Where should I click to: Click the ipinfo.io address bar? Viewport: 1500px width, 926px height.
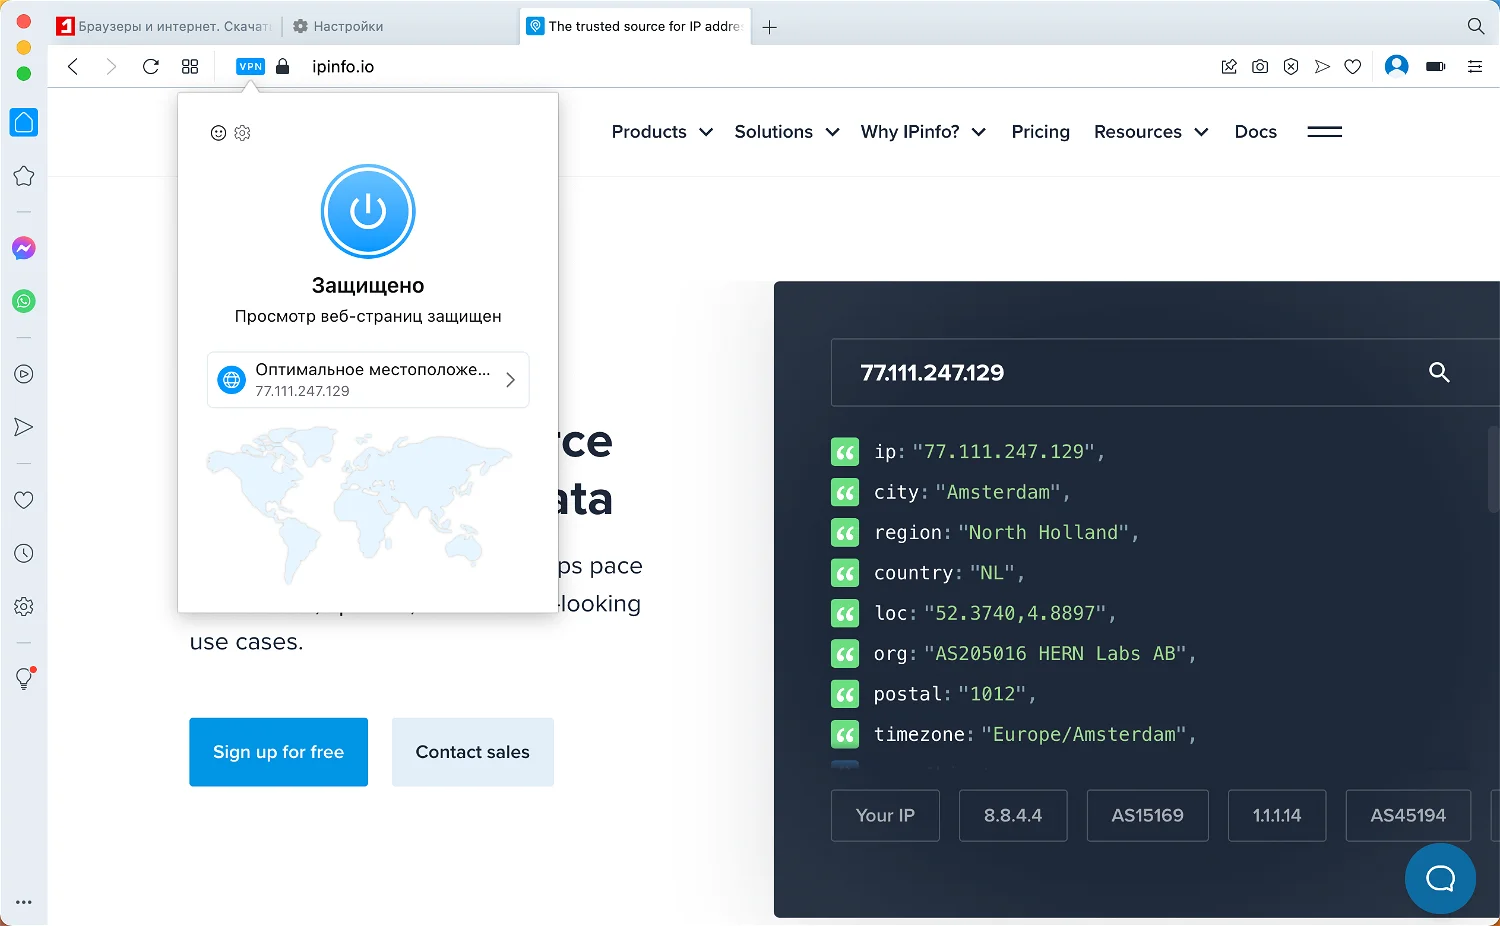[x=343, y=67]
